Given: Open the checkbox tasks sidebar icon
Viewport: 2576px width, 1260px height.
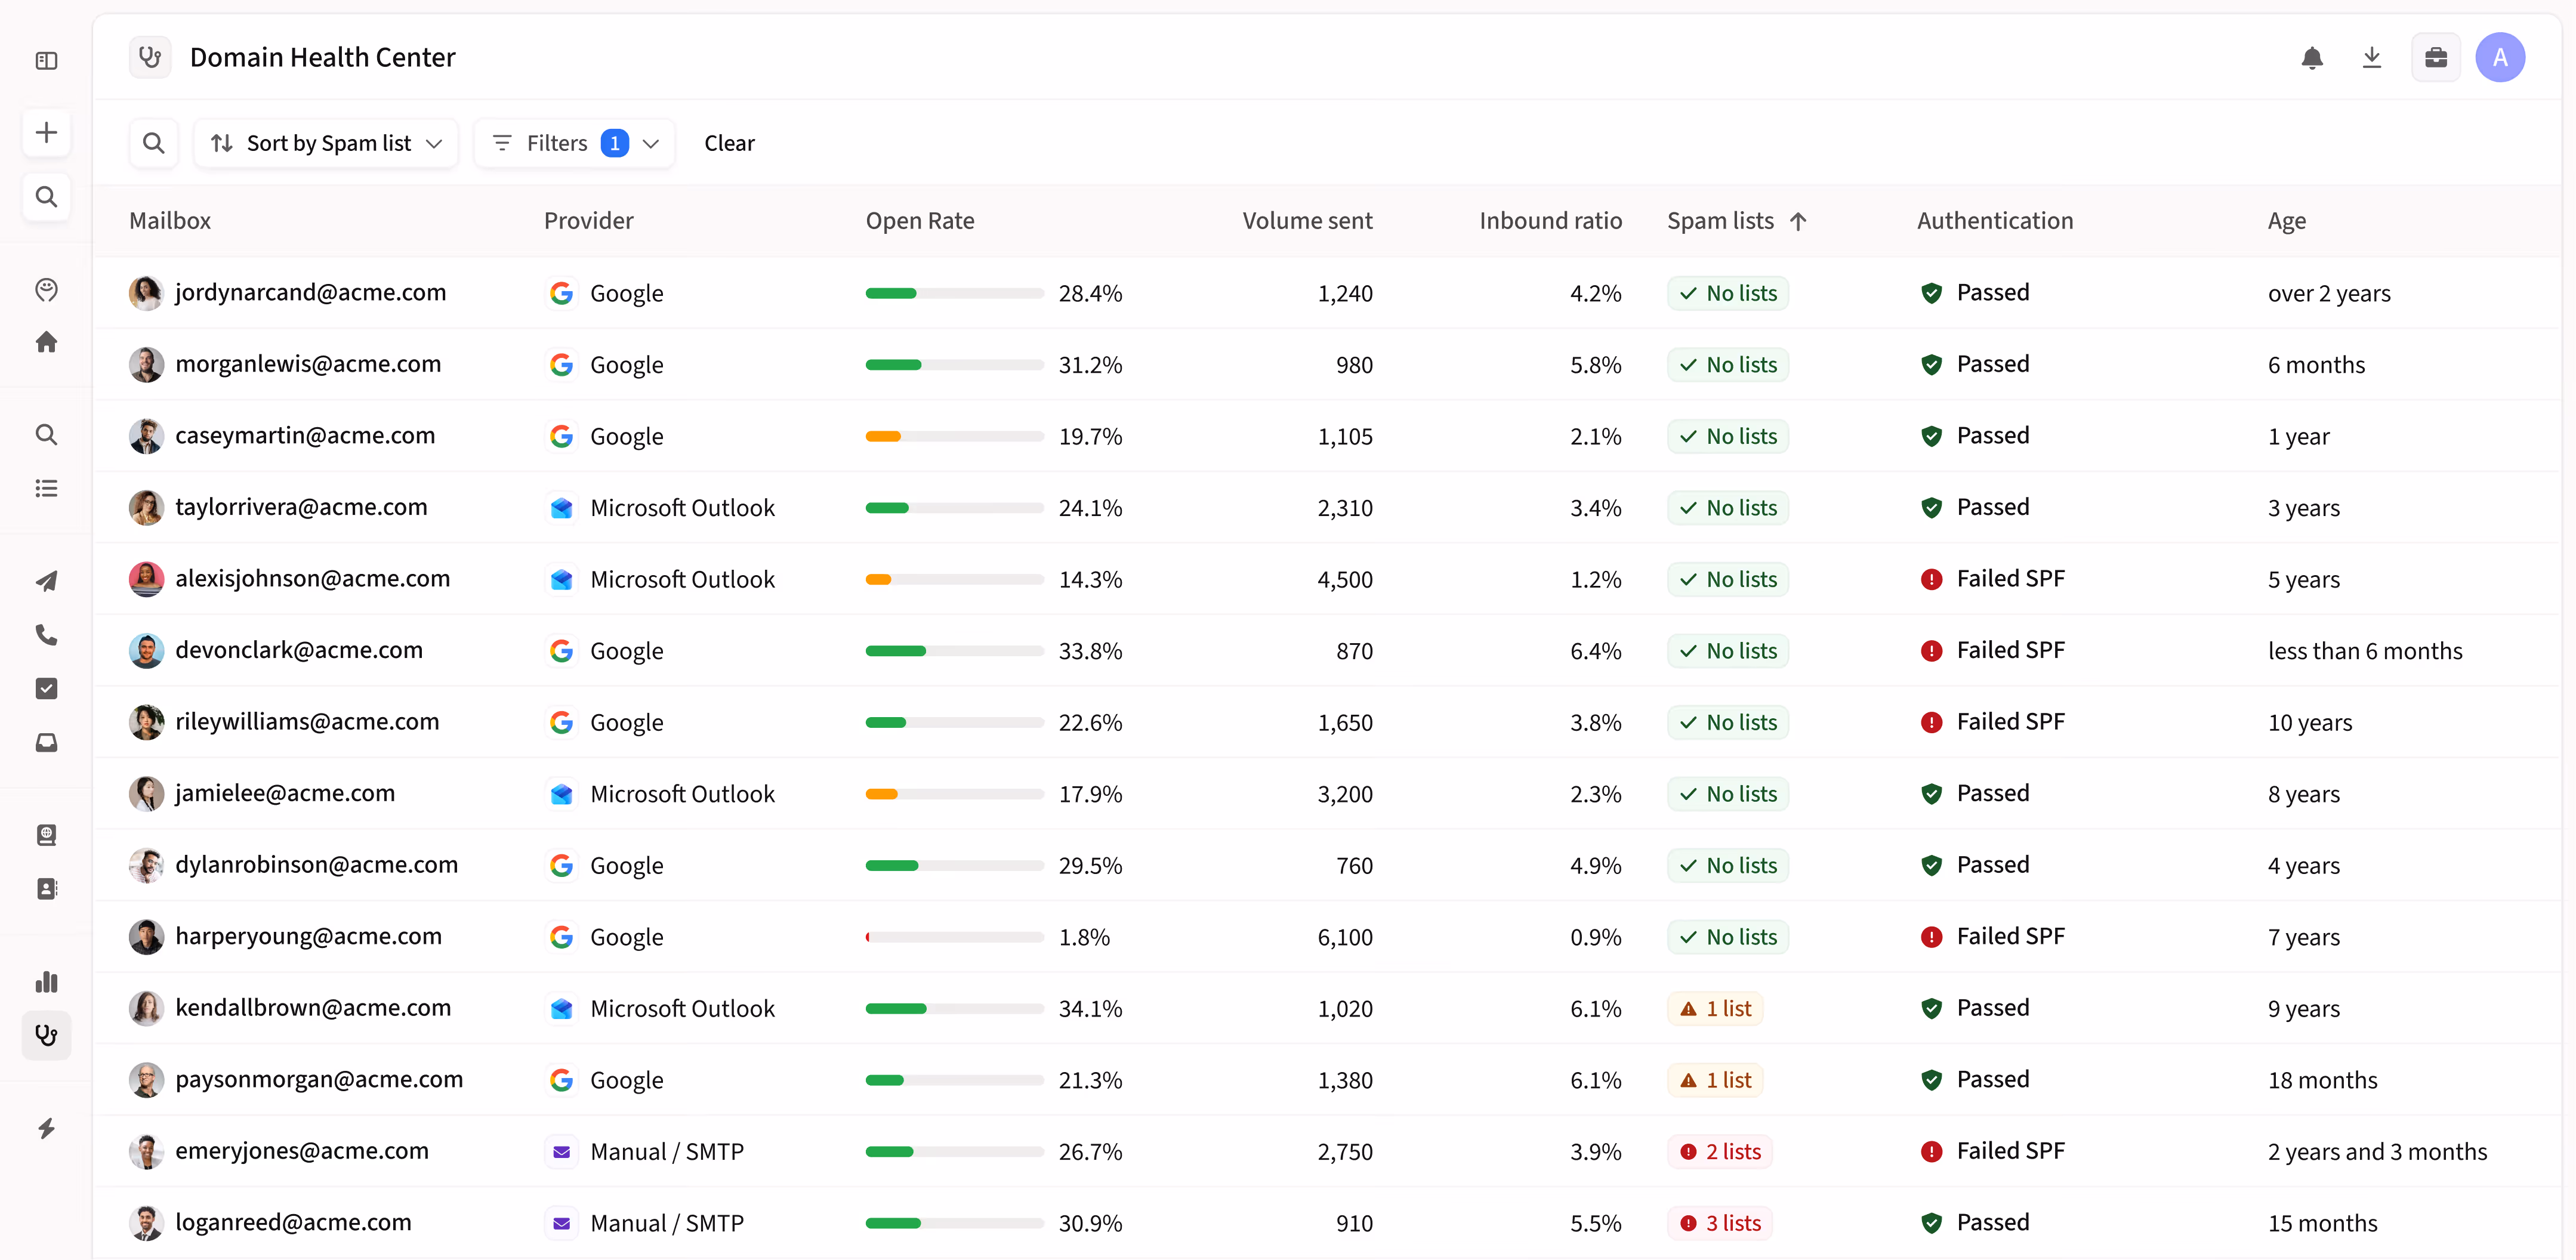Looking at the screenshot, I should (x=46, y=688).
